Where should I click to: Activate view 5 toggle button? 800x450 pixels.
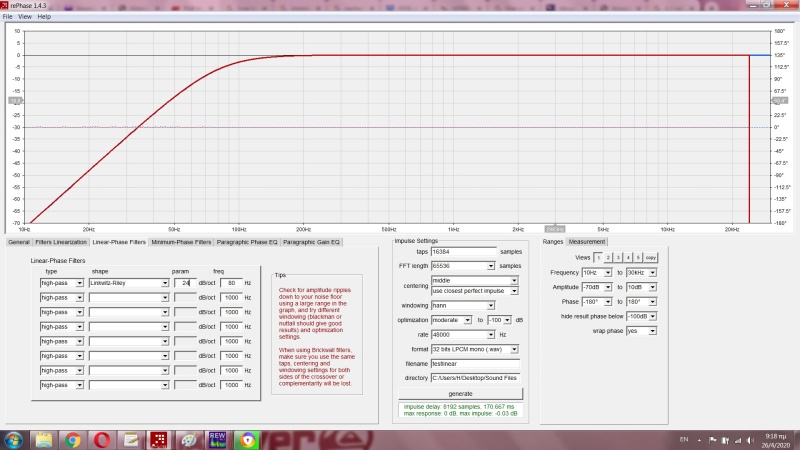coord(637,257)
